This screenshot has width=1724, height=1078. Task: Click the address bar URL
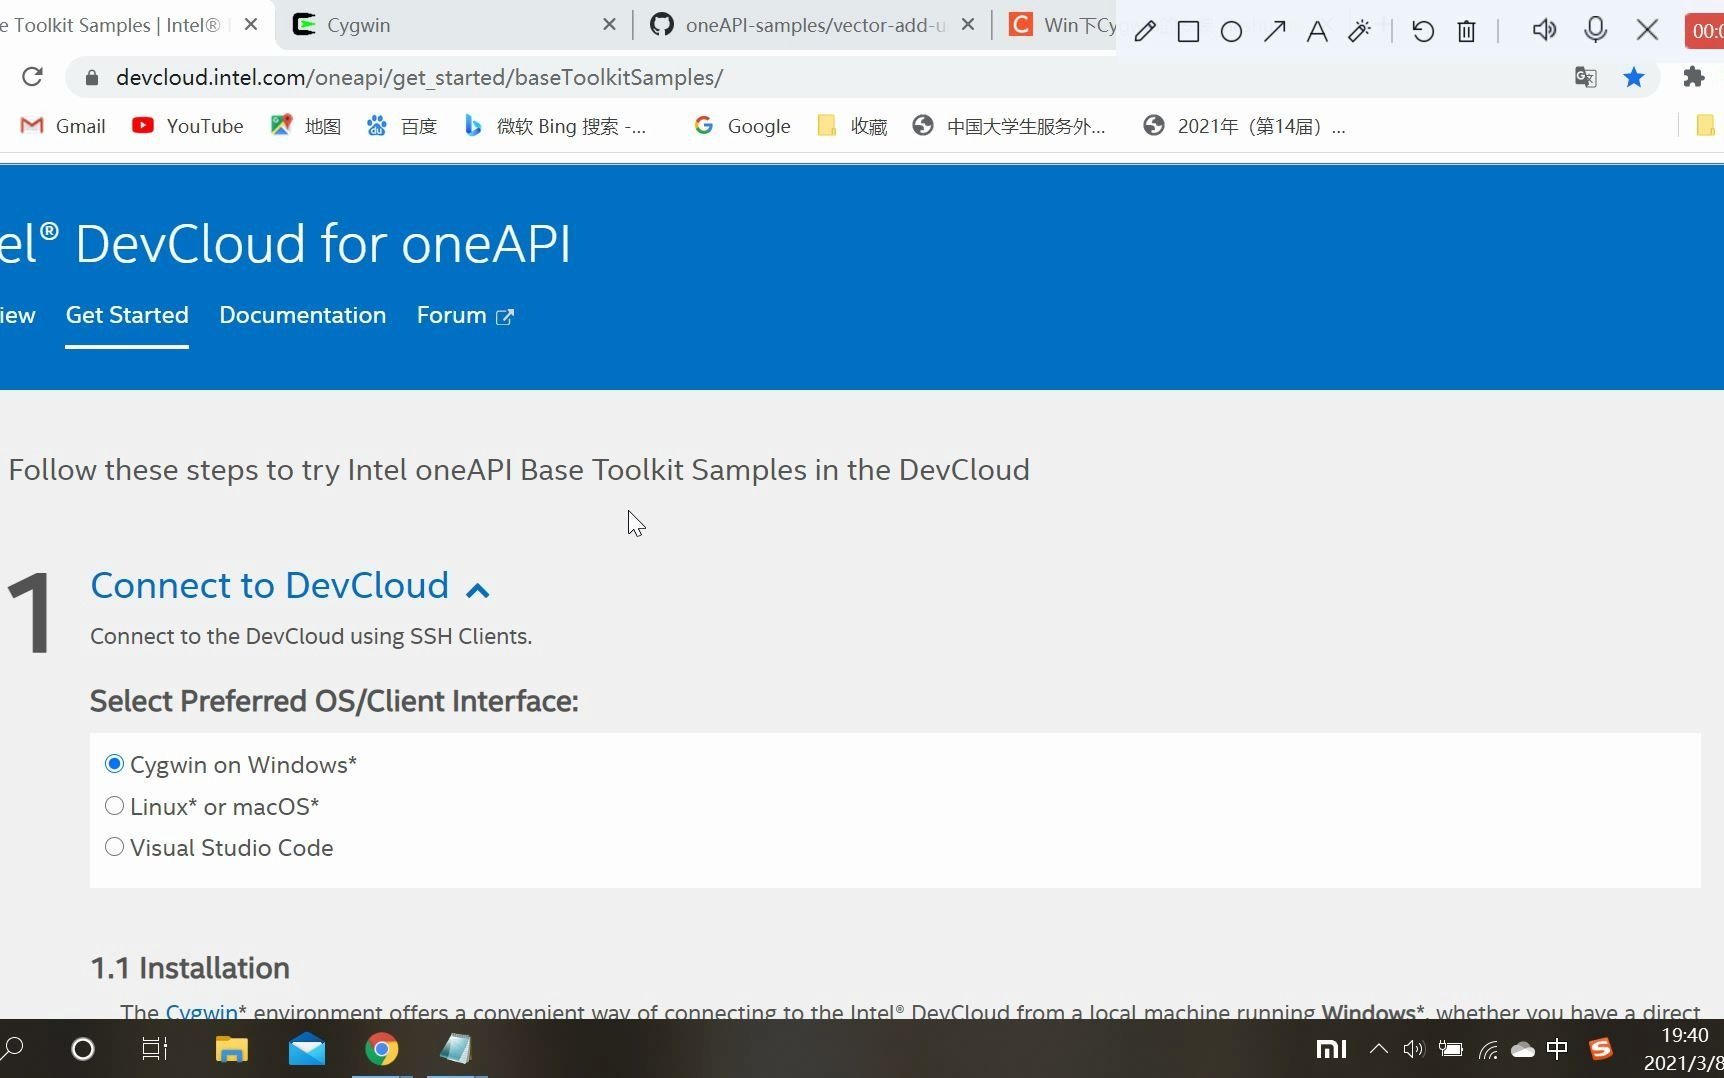click(419, 77)
